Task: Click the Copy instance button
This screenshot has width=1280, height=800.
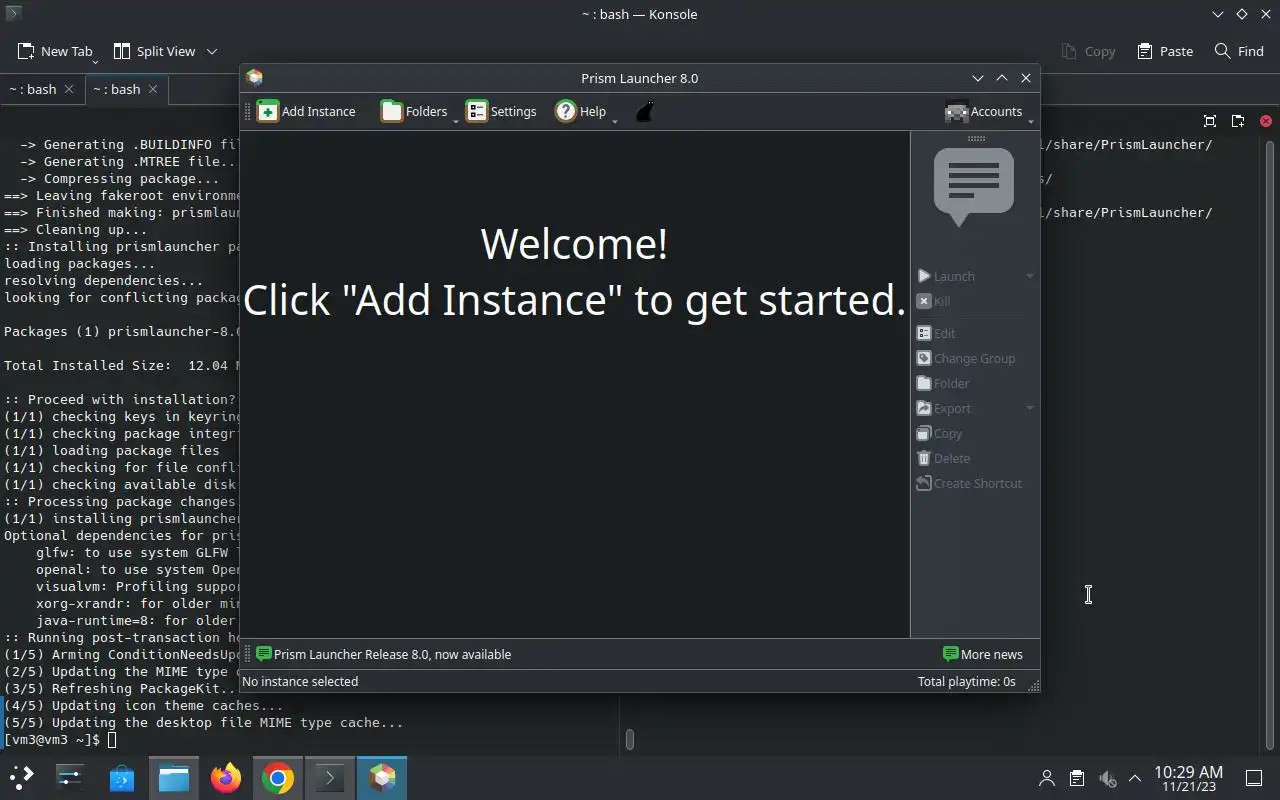Action: (939, 433)
